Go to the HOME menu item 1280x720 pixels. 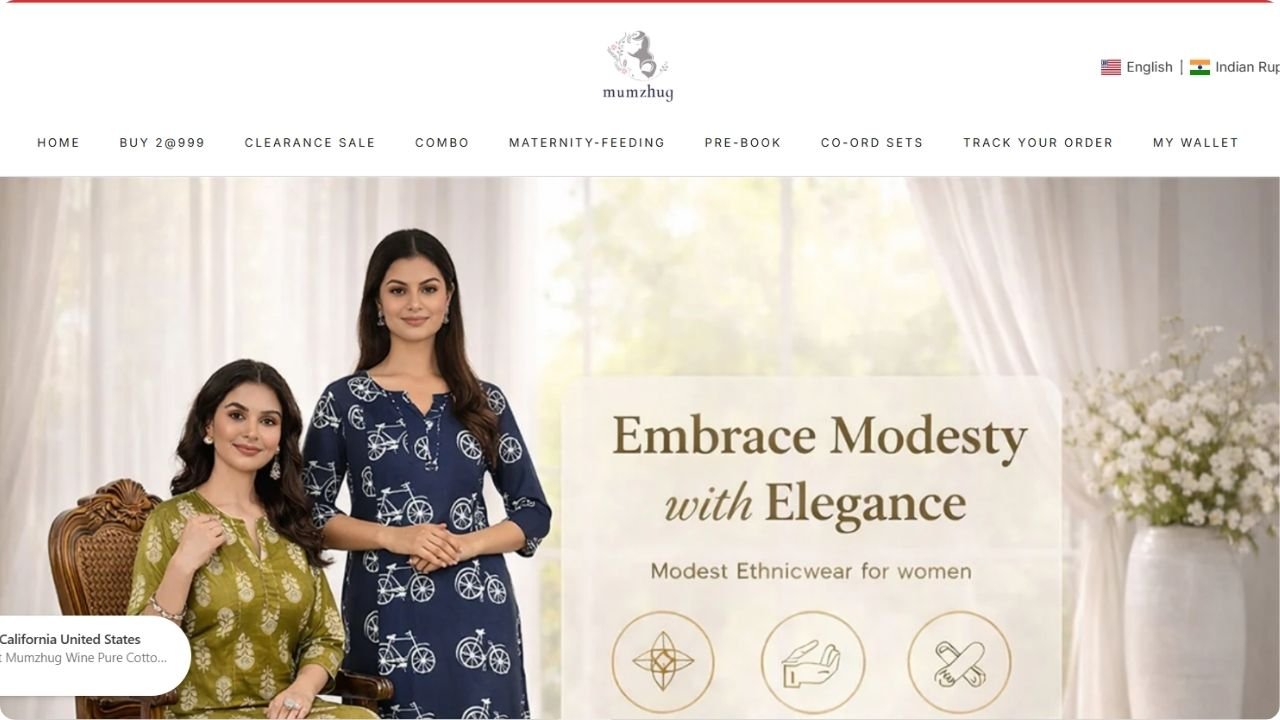pyautogui.click(x=58, y=143)
